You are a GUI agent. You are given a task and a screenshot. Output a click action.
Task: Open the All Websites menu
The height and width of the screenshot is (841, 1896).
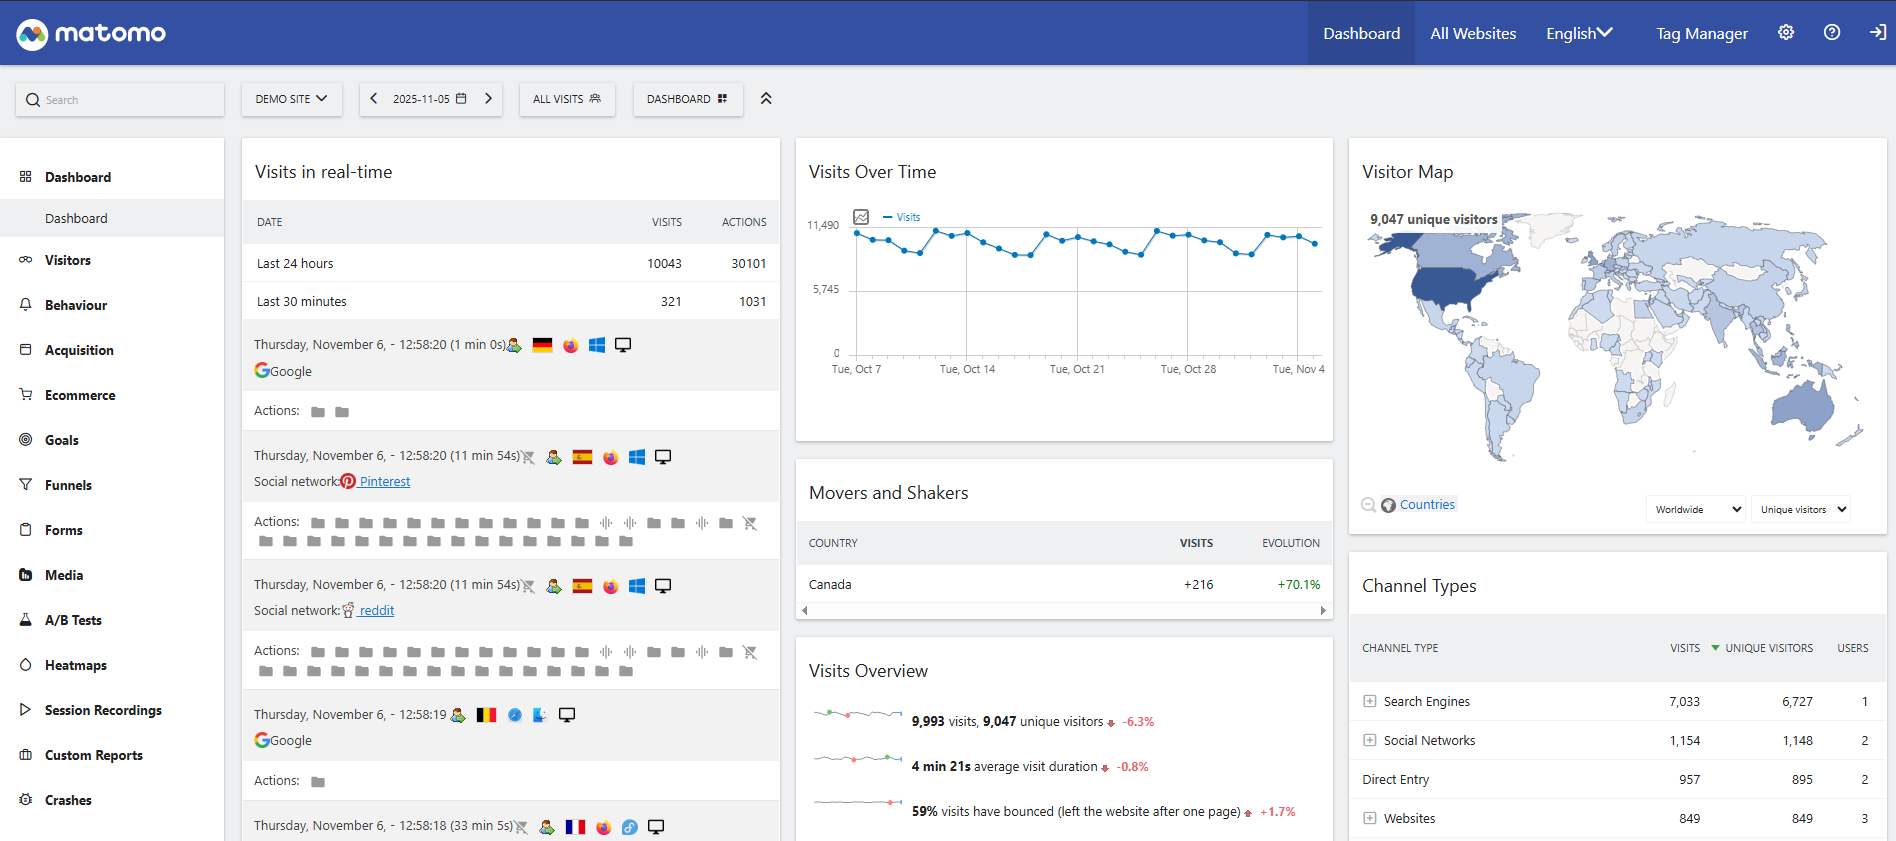(1472, 33)
